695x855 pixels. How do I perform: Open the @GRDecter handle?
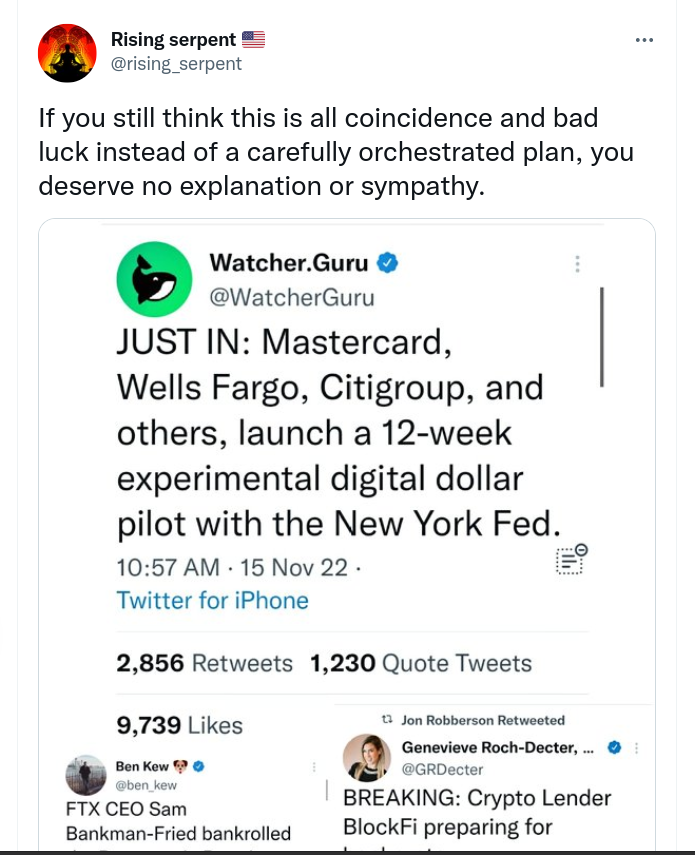point(442,769)
